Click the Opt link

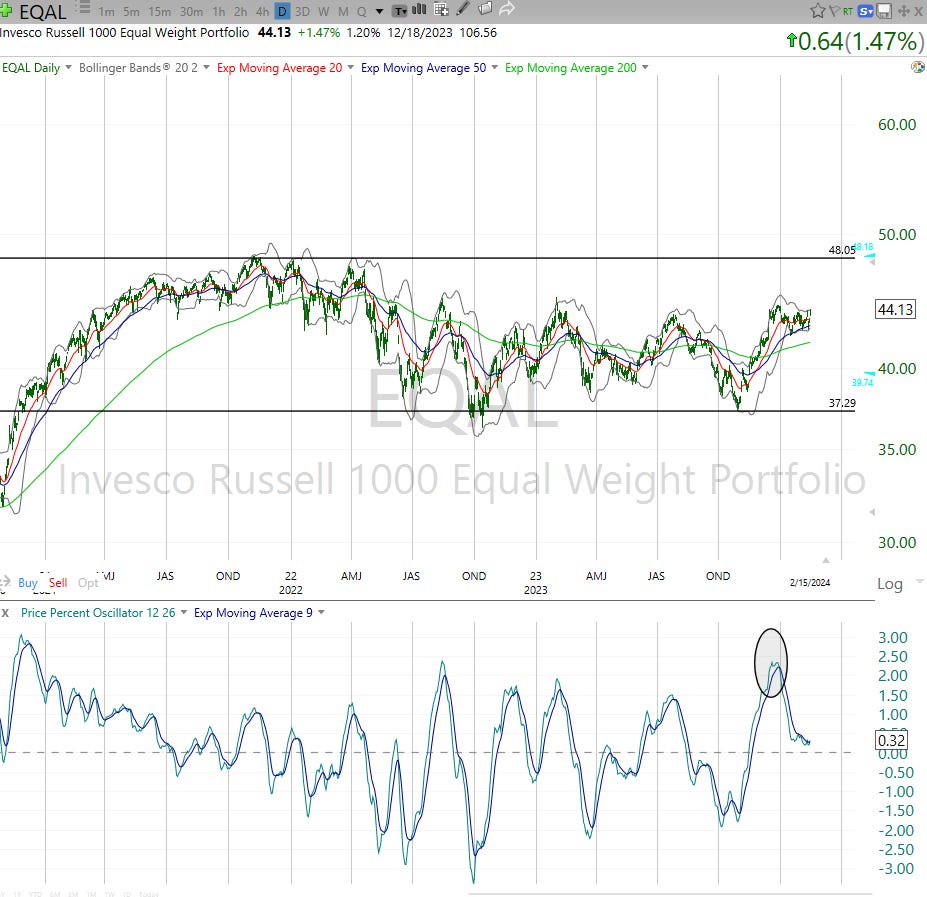coord(88,582)
